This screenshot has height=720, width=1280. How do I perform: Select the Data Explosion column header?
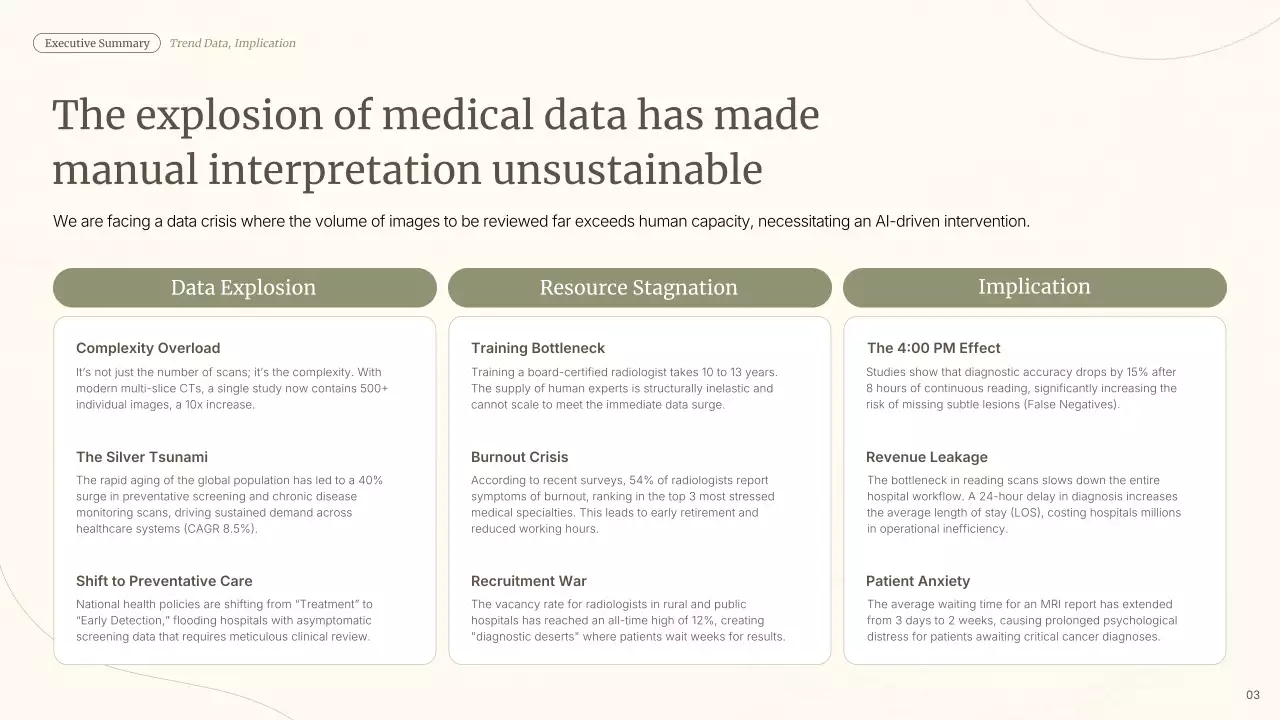pyautogui.click(x=244, y=288)
